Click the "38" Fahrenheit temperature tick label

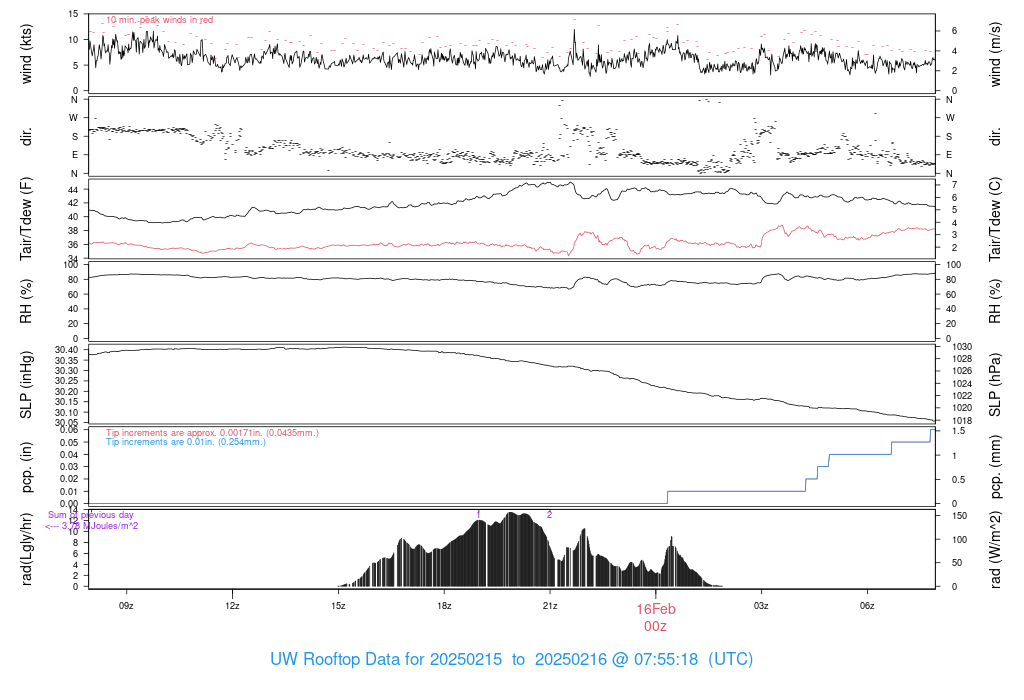73,231
